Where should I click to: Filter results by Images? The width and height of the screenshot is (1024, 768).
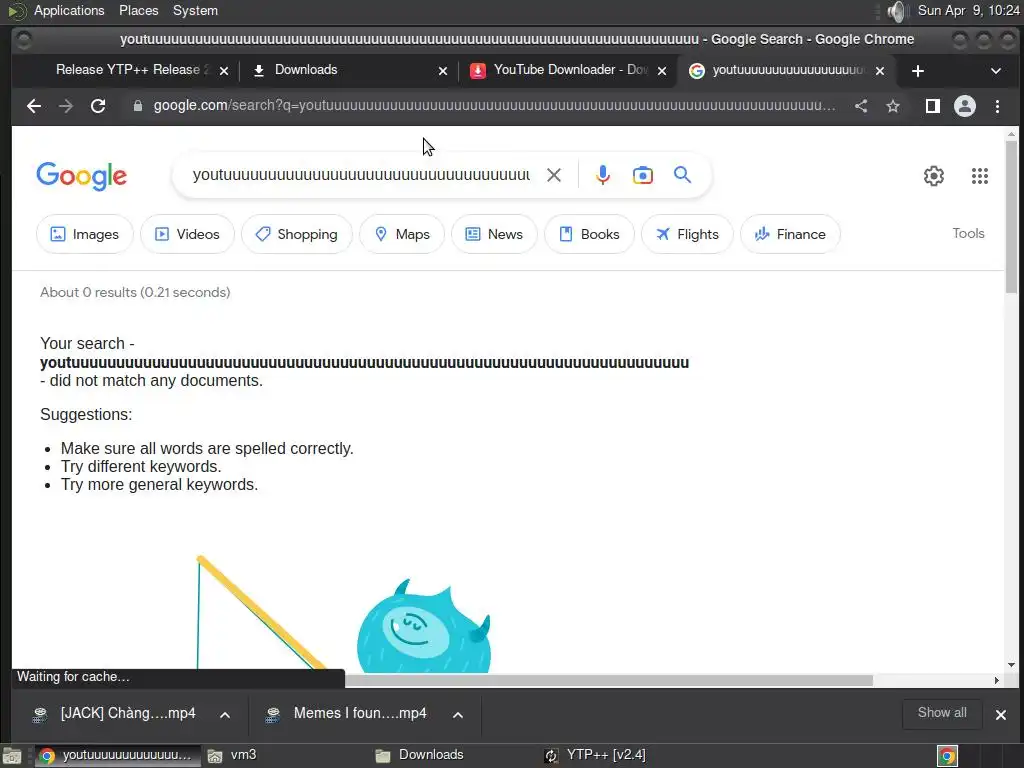(x=85, y=234)
